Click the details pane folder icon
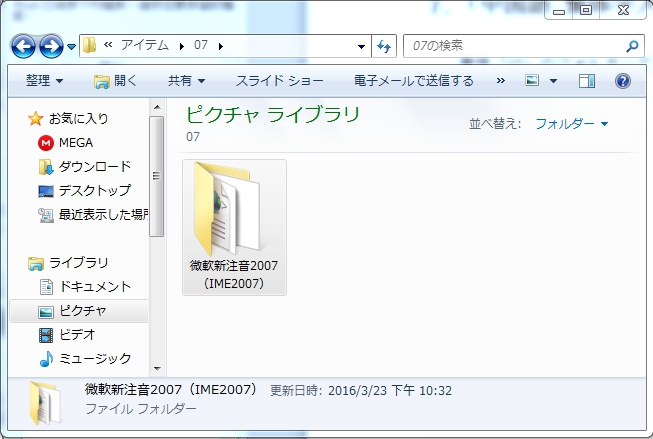Image resolution: width=653 pixels, height=439 pixels. tap(45, 404)
